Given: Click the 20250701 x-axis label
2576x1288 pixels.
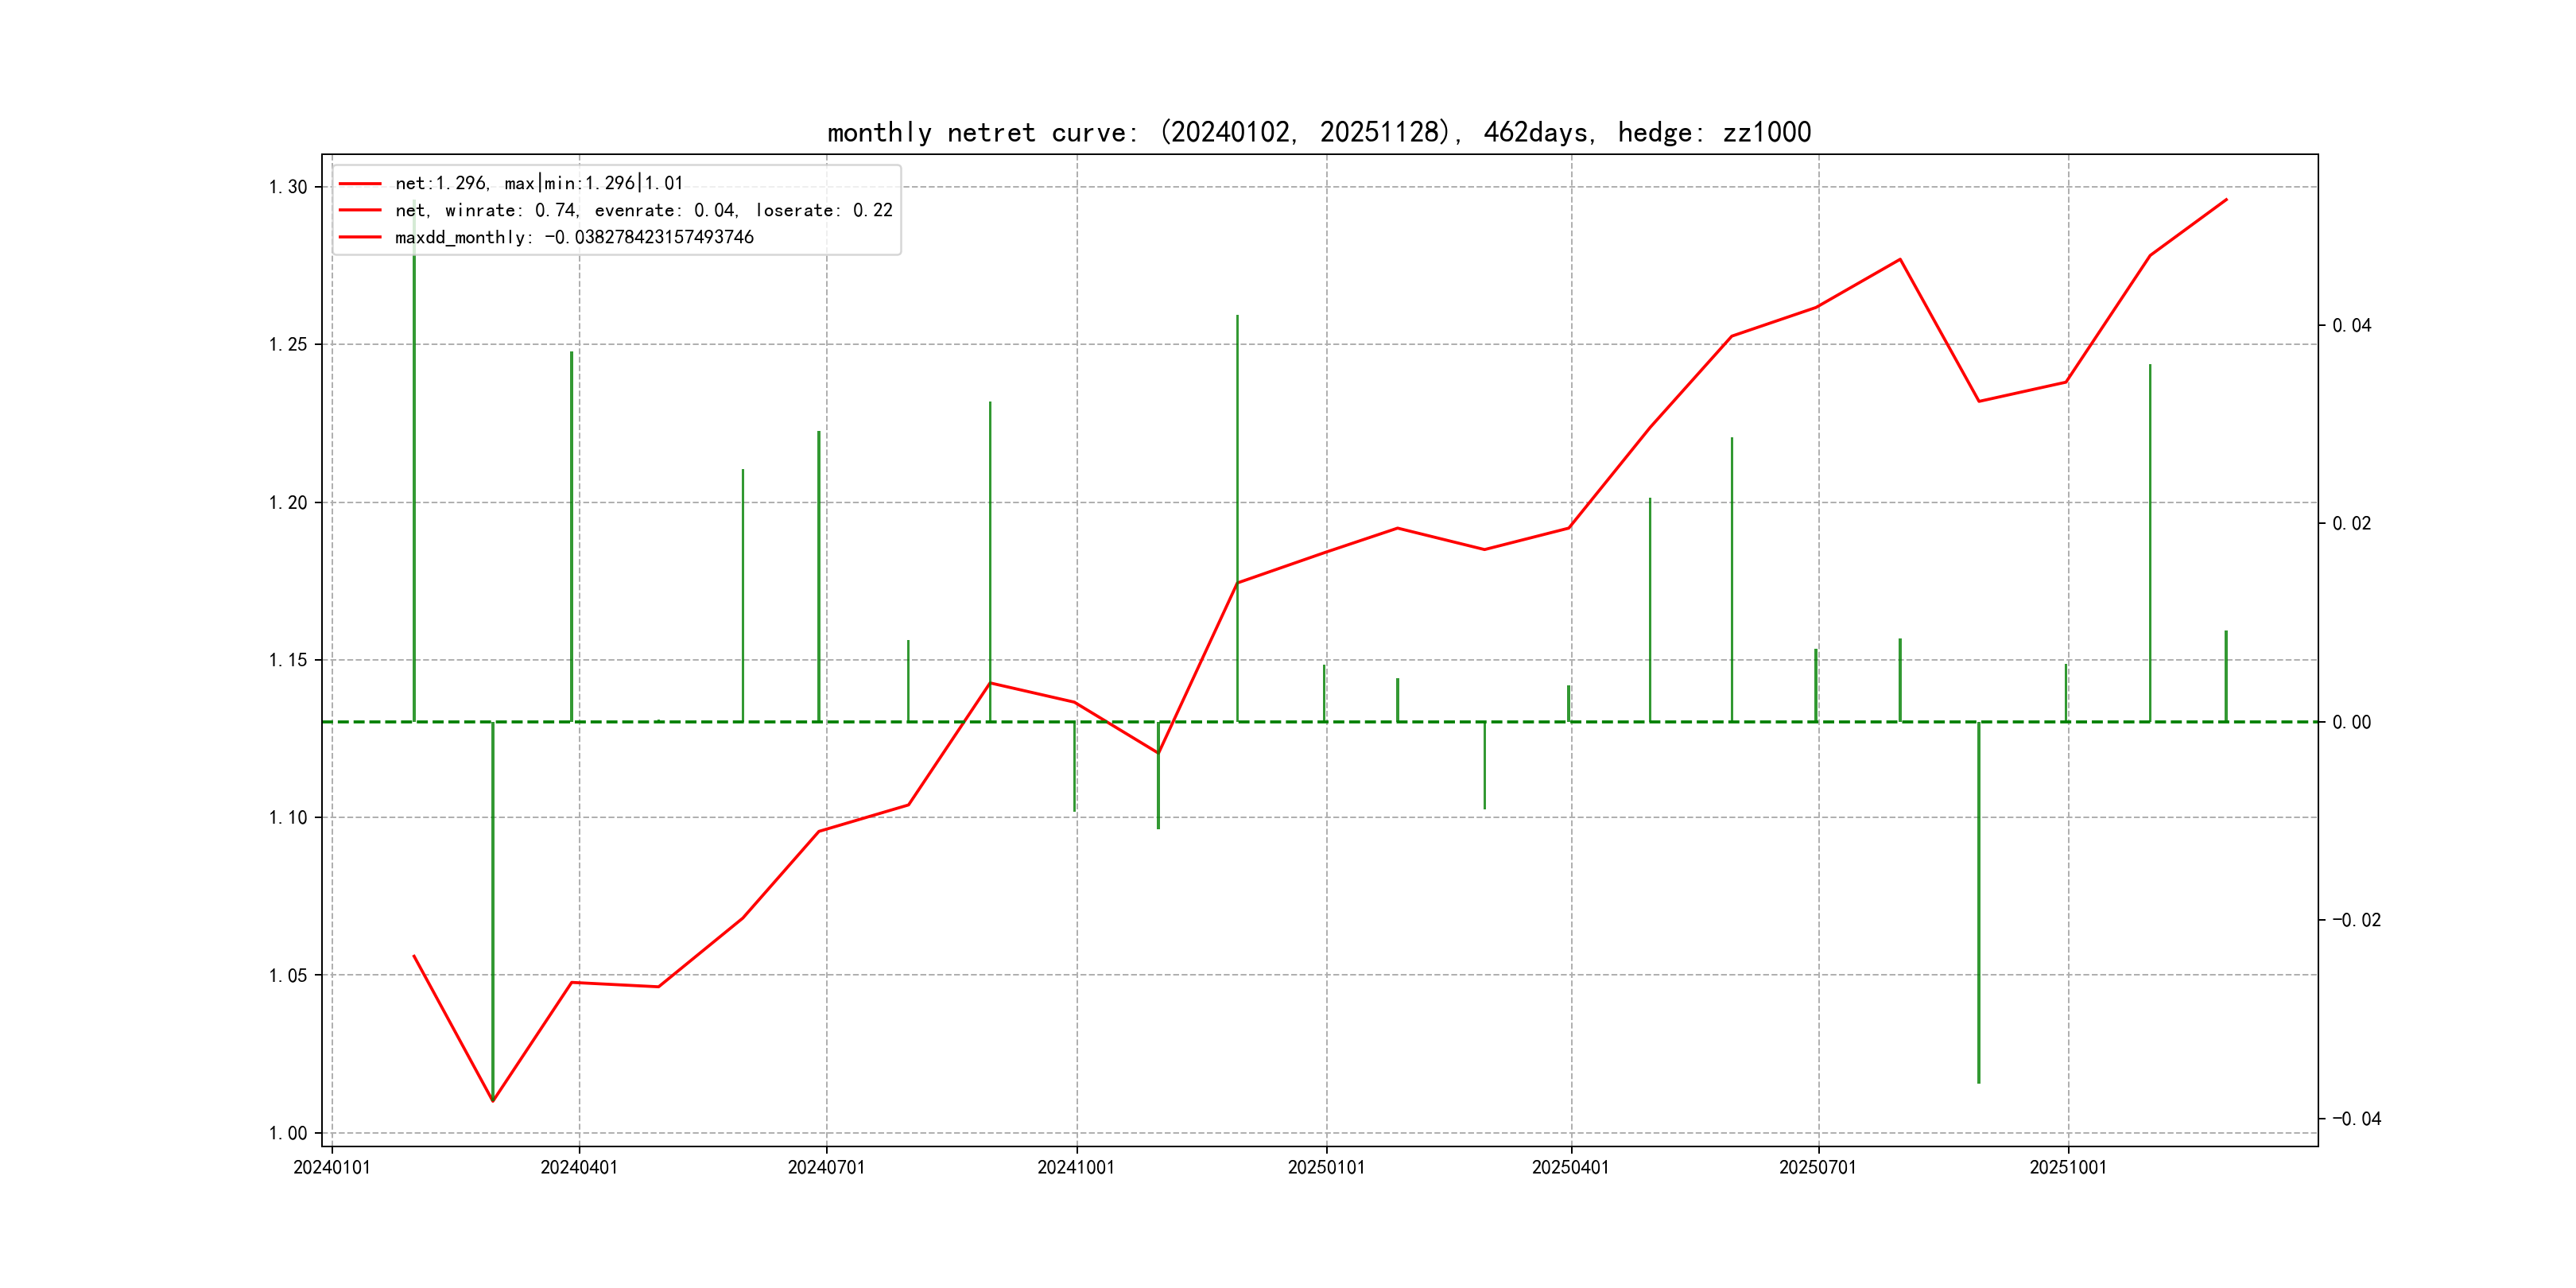Looking at the screenshot, I should (x=1817, y=1167).
